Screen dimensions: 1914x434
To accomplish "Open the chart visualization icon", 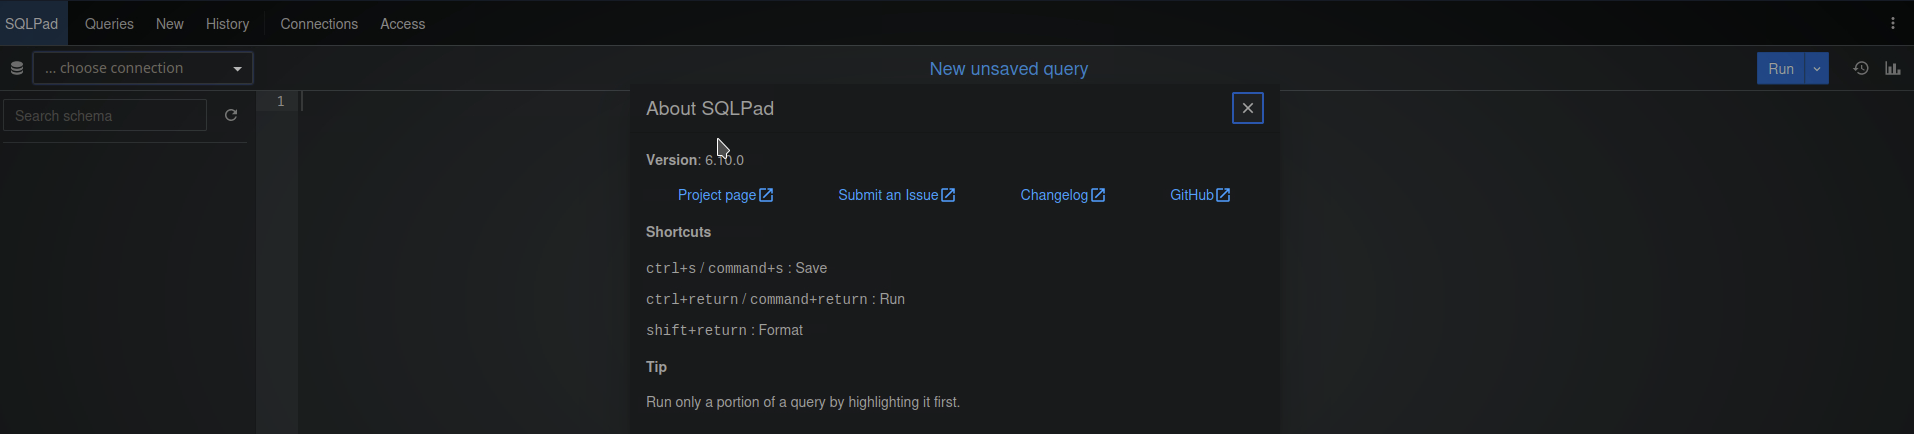I will (x=1893, y=68).
